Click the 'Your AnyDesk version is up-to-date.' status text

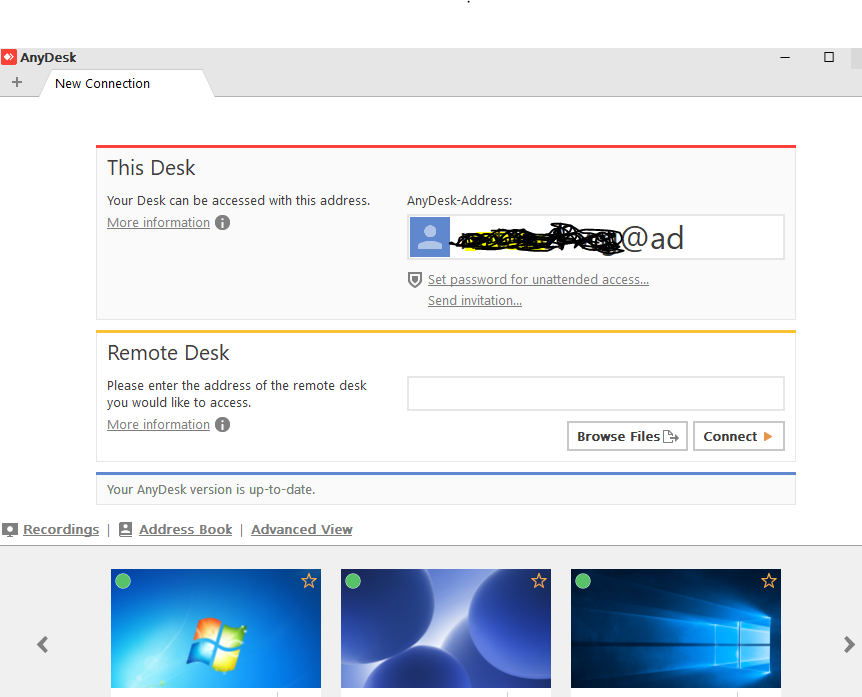coord(211,489)
